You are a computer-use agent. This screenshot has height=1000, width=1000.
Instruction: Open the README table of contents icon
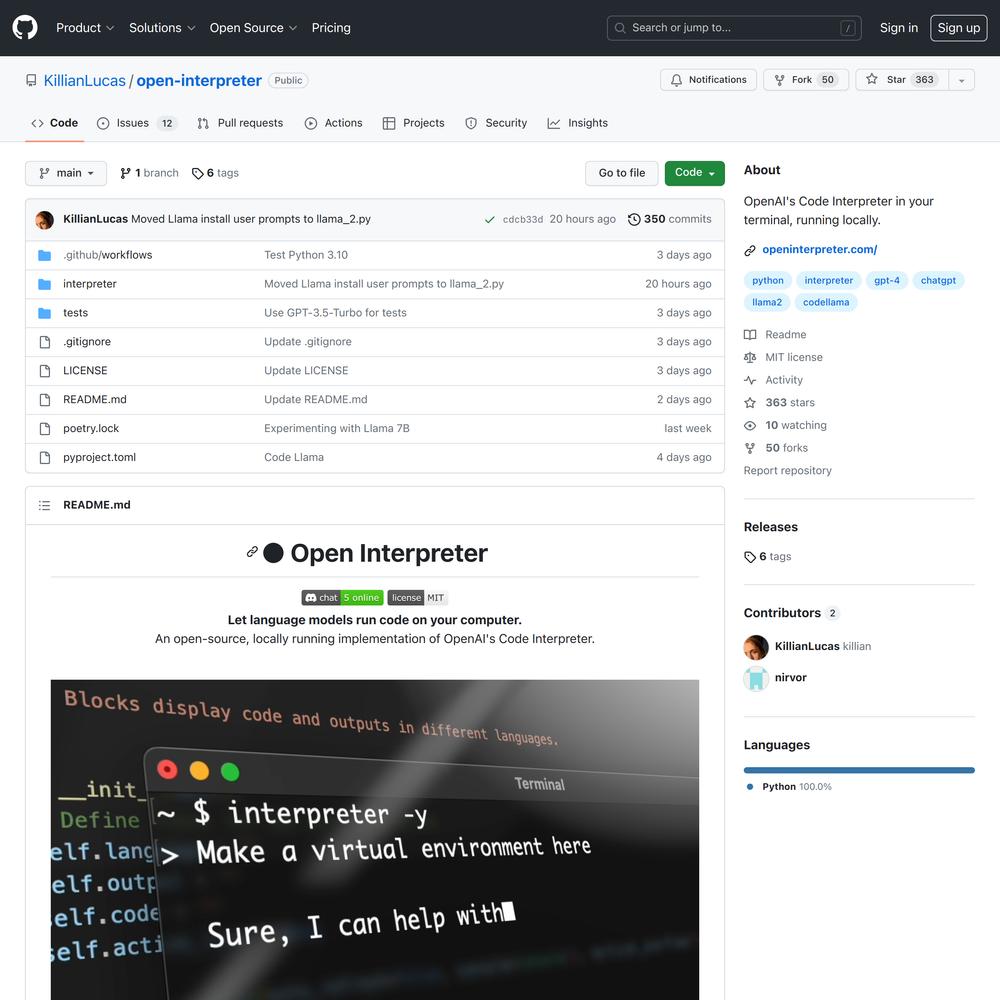44,505
